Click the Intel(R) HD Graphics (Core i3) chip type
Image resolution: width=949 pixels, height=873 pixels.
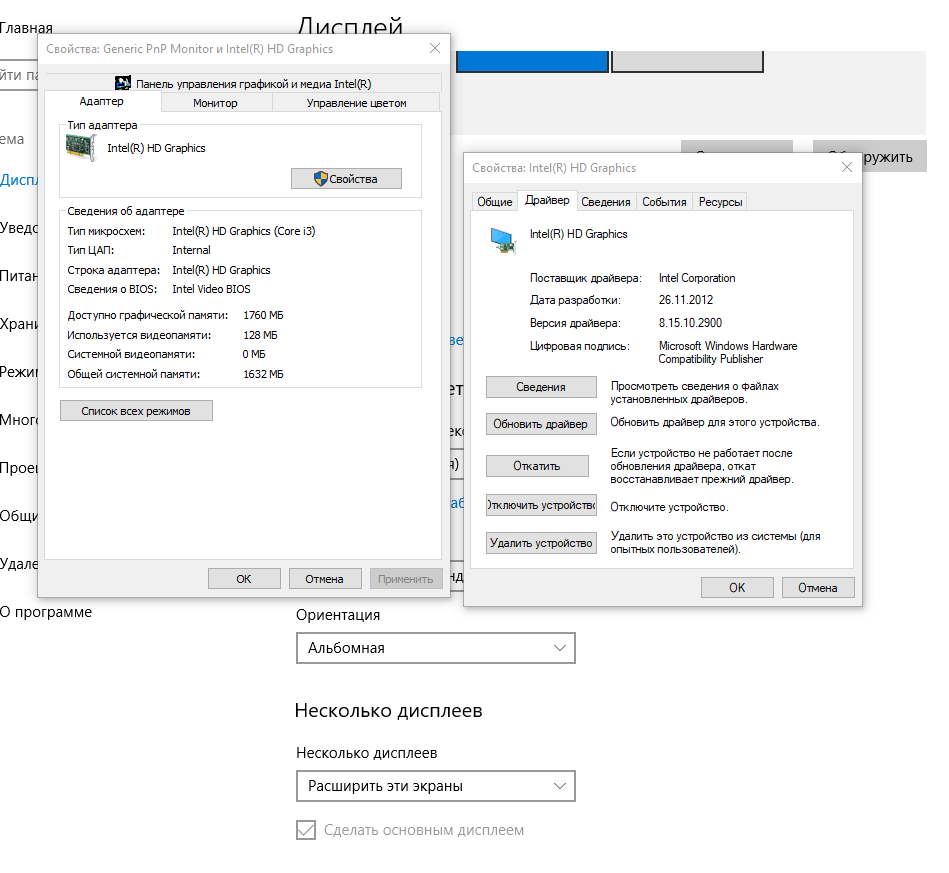click(244, 231)
